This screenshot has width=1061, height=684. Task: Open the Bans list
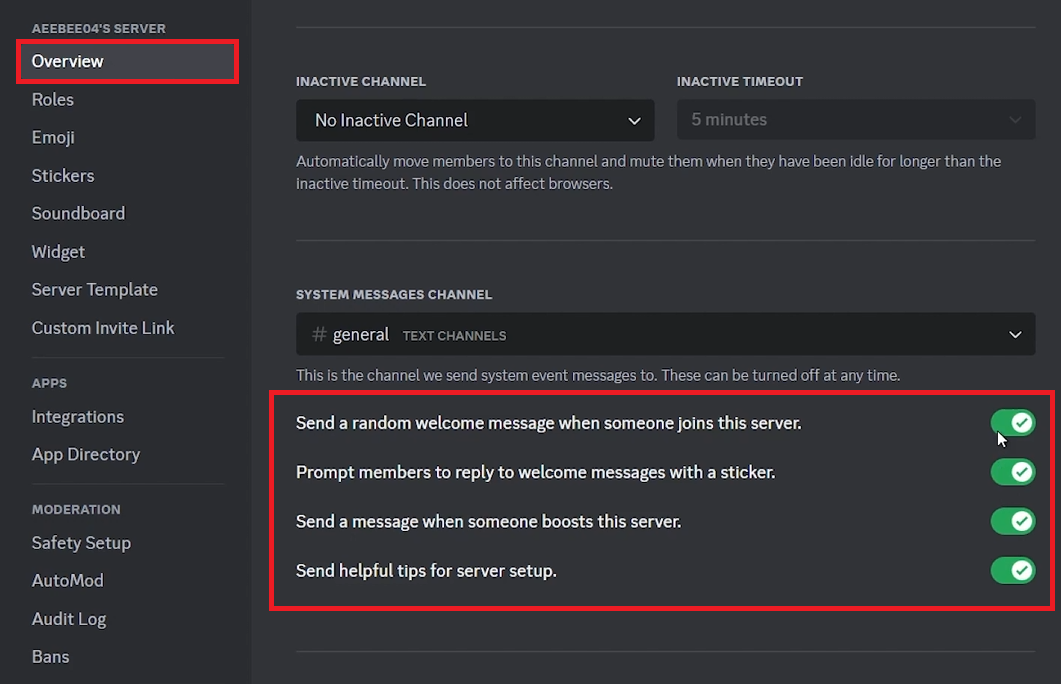pos(51,657)
